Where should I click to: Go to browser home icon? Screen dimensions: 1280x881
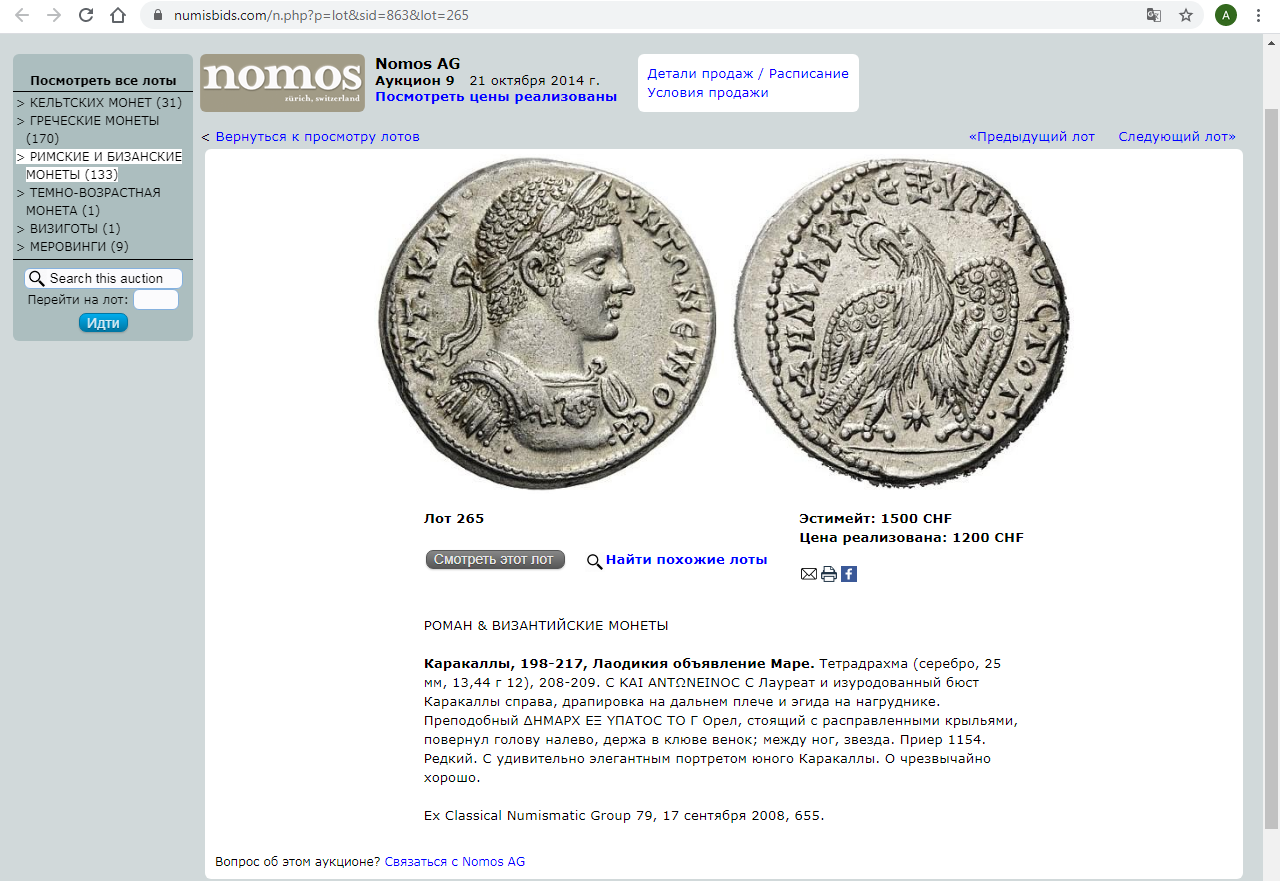(x=118, y=15)
